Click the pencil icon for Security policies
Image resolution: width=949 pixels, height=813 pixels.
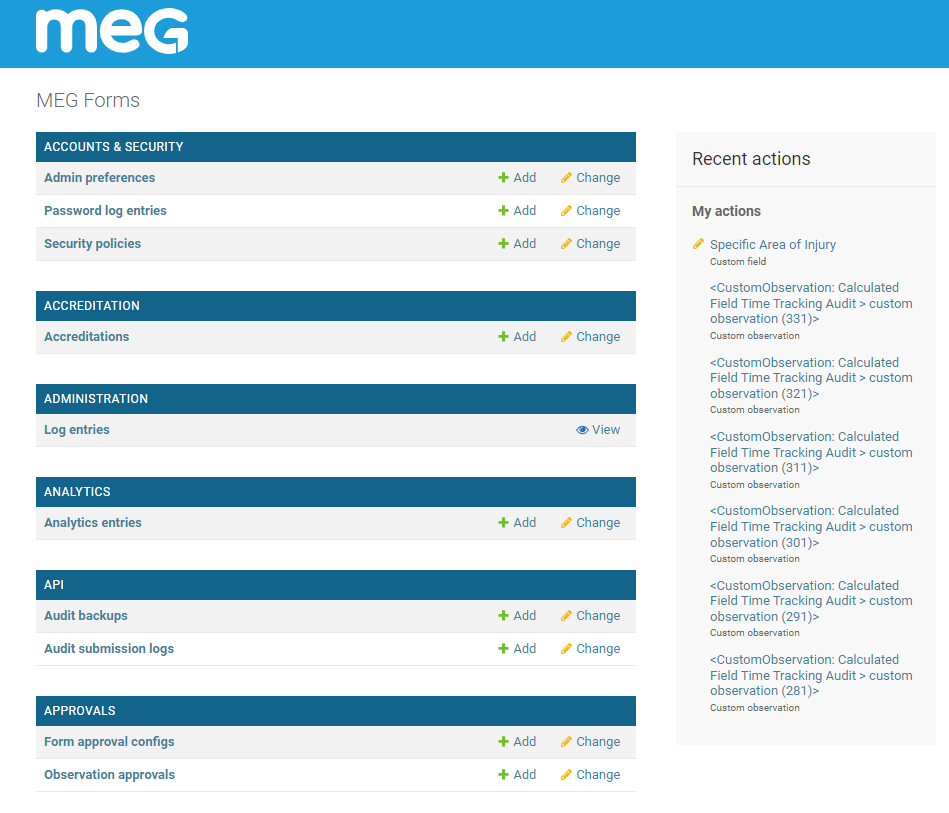[x=566, y=244]
